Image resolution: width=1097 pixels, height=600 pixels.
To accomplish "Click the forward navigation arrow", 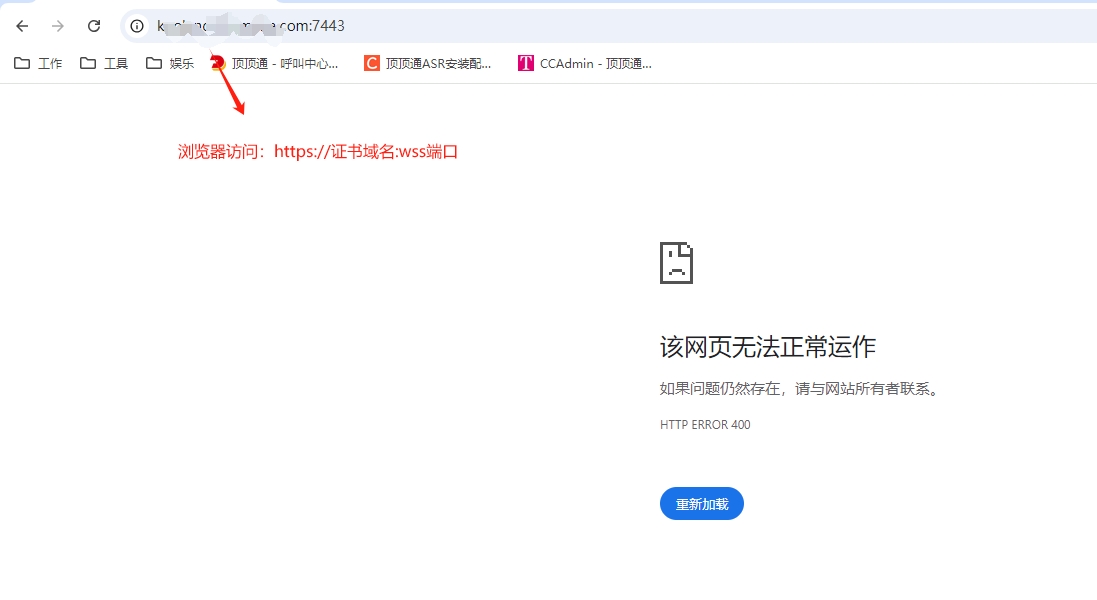I will tap(58, 26).
